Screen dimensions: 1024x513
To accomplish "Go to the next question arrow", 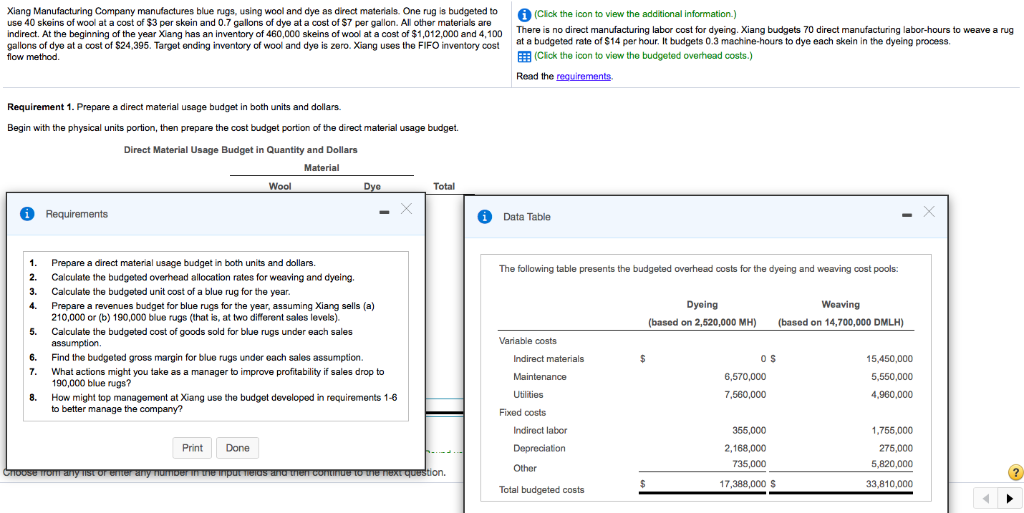I will [1010, 499].
